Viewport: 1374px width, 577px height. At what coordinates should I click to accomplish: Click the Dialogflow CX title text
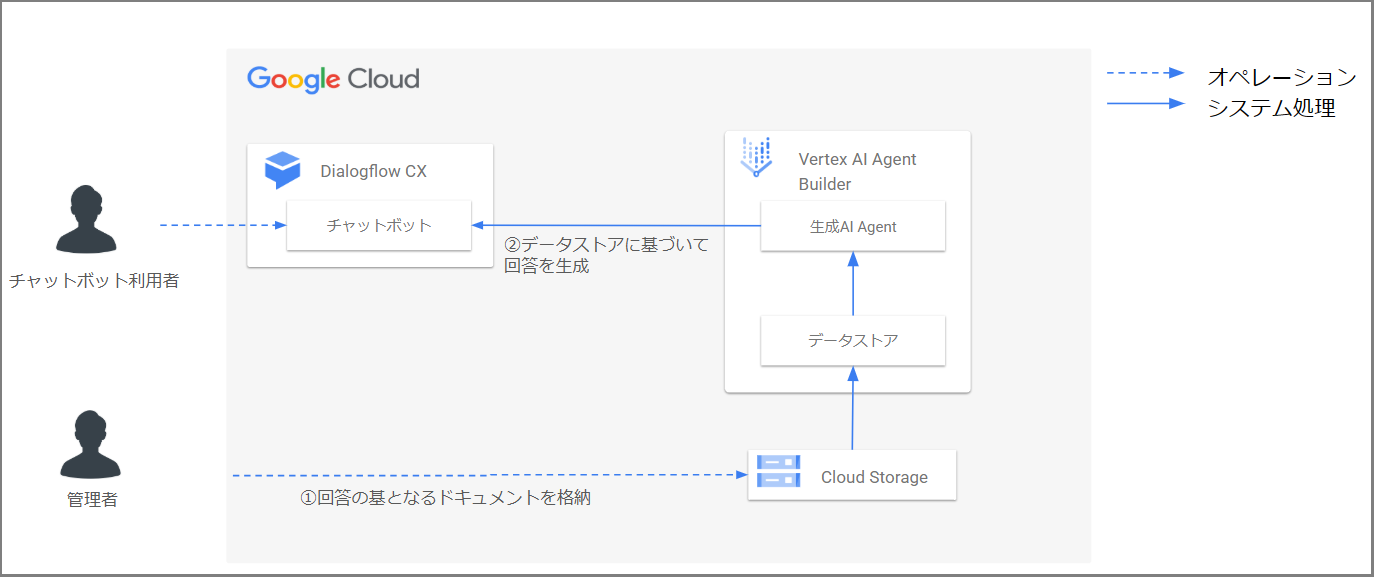[373, 171]
